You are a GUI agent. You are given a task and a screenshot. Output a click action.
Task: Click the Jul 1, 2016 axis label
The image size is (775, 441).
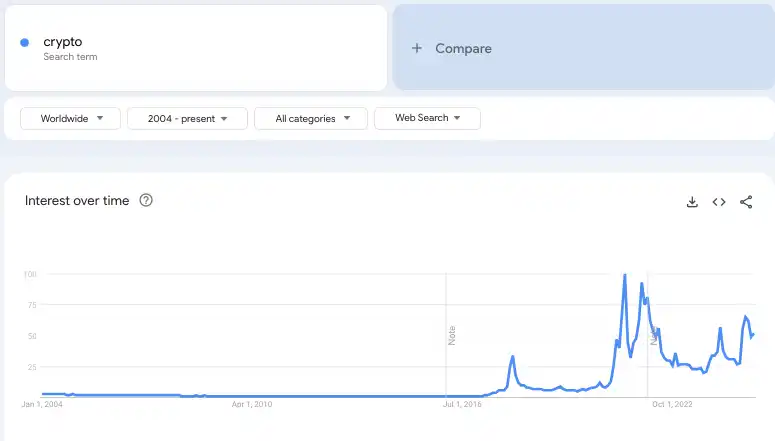(x=463, y=405)
